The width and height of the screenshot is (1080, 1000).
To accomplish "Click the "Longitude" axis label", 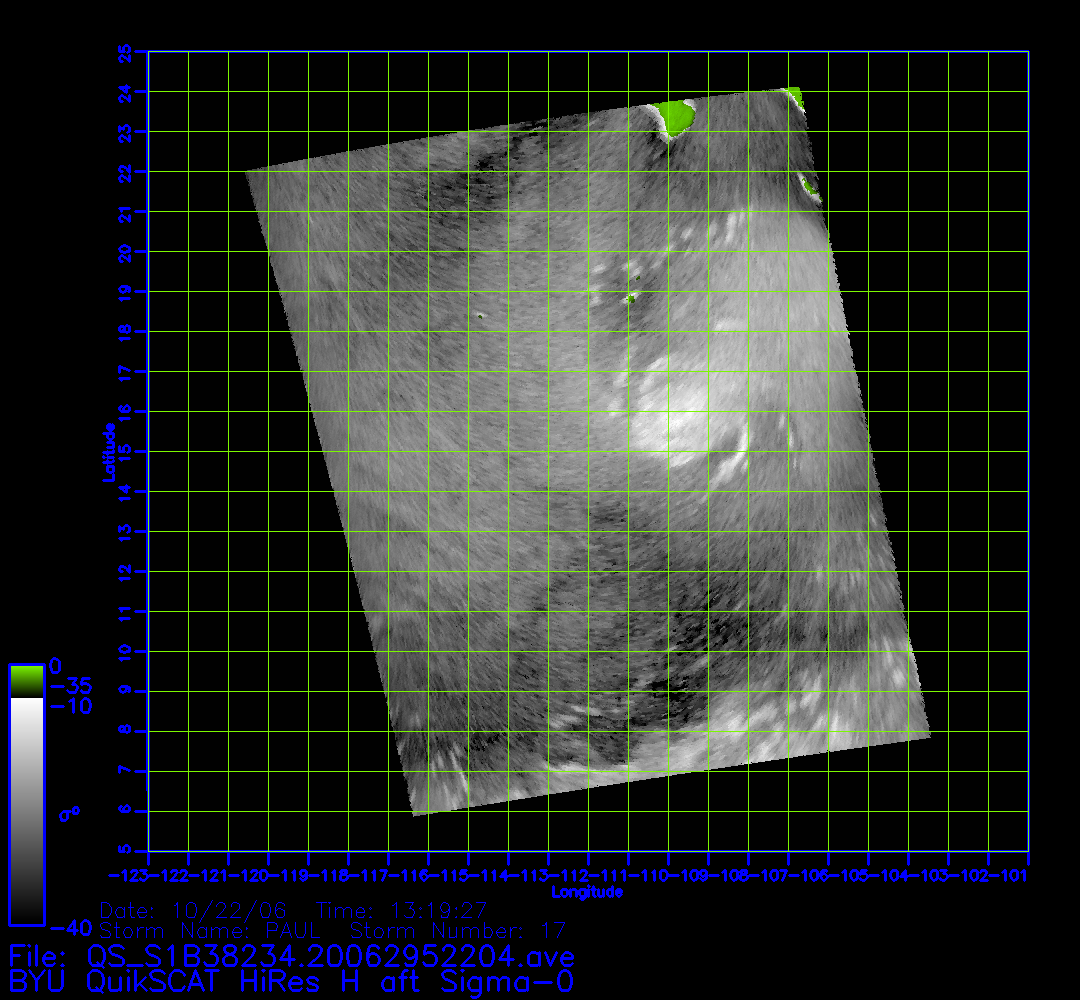I will click(x=588, y=891).
